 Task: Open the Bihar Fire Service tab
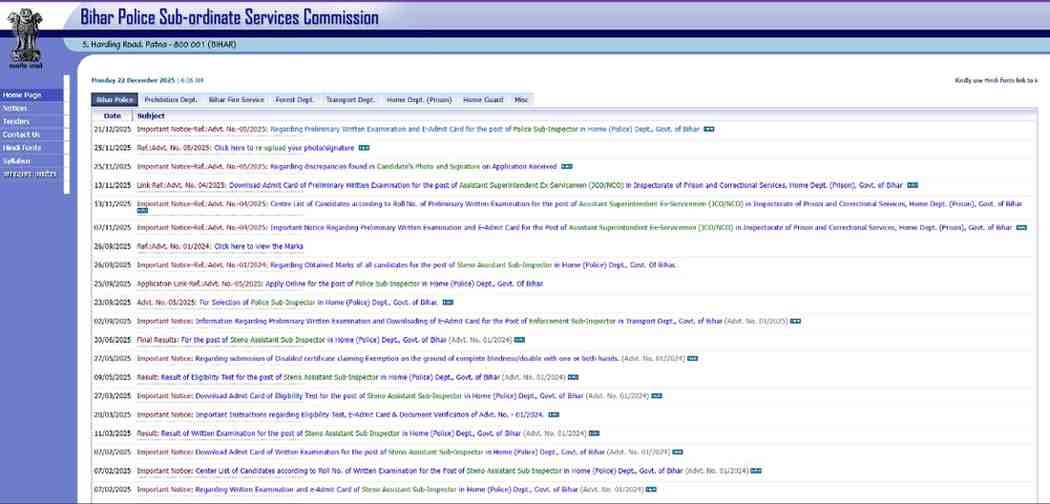236,100
